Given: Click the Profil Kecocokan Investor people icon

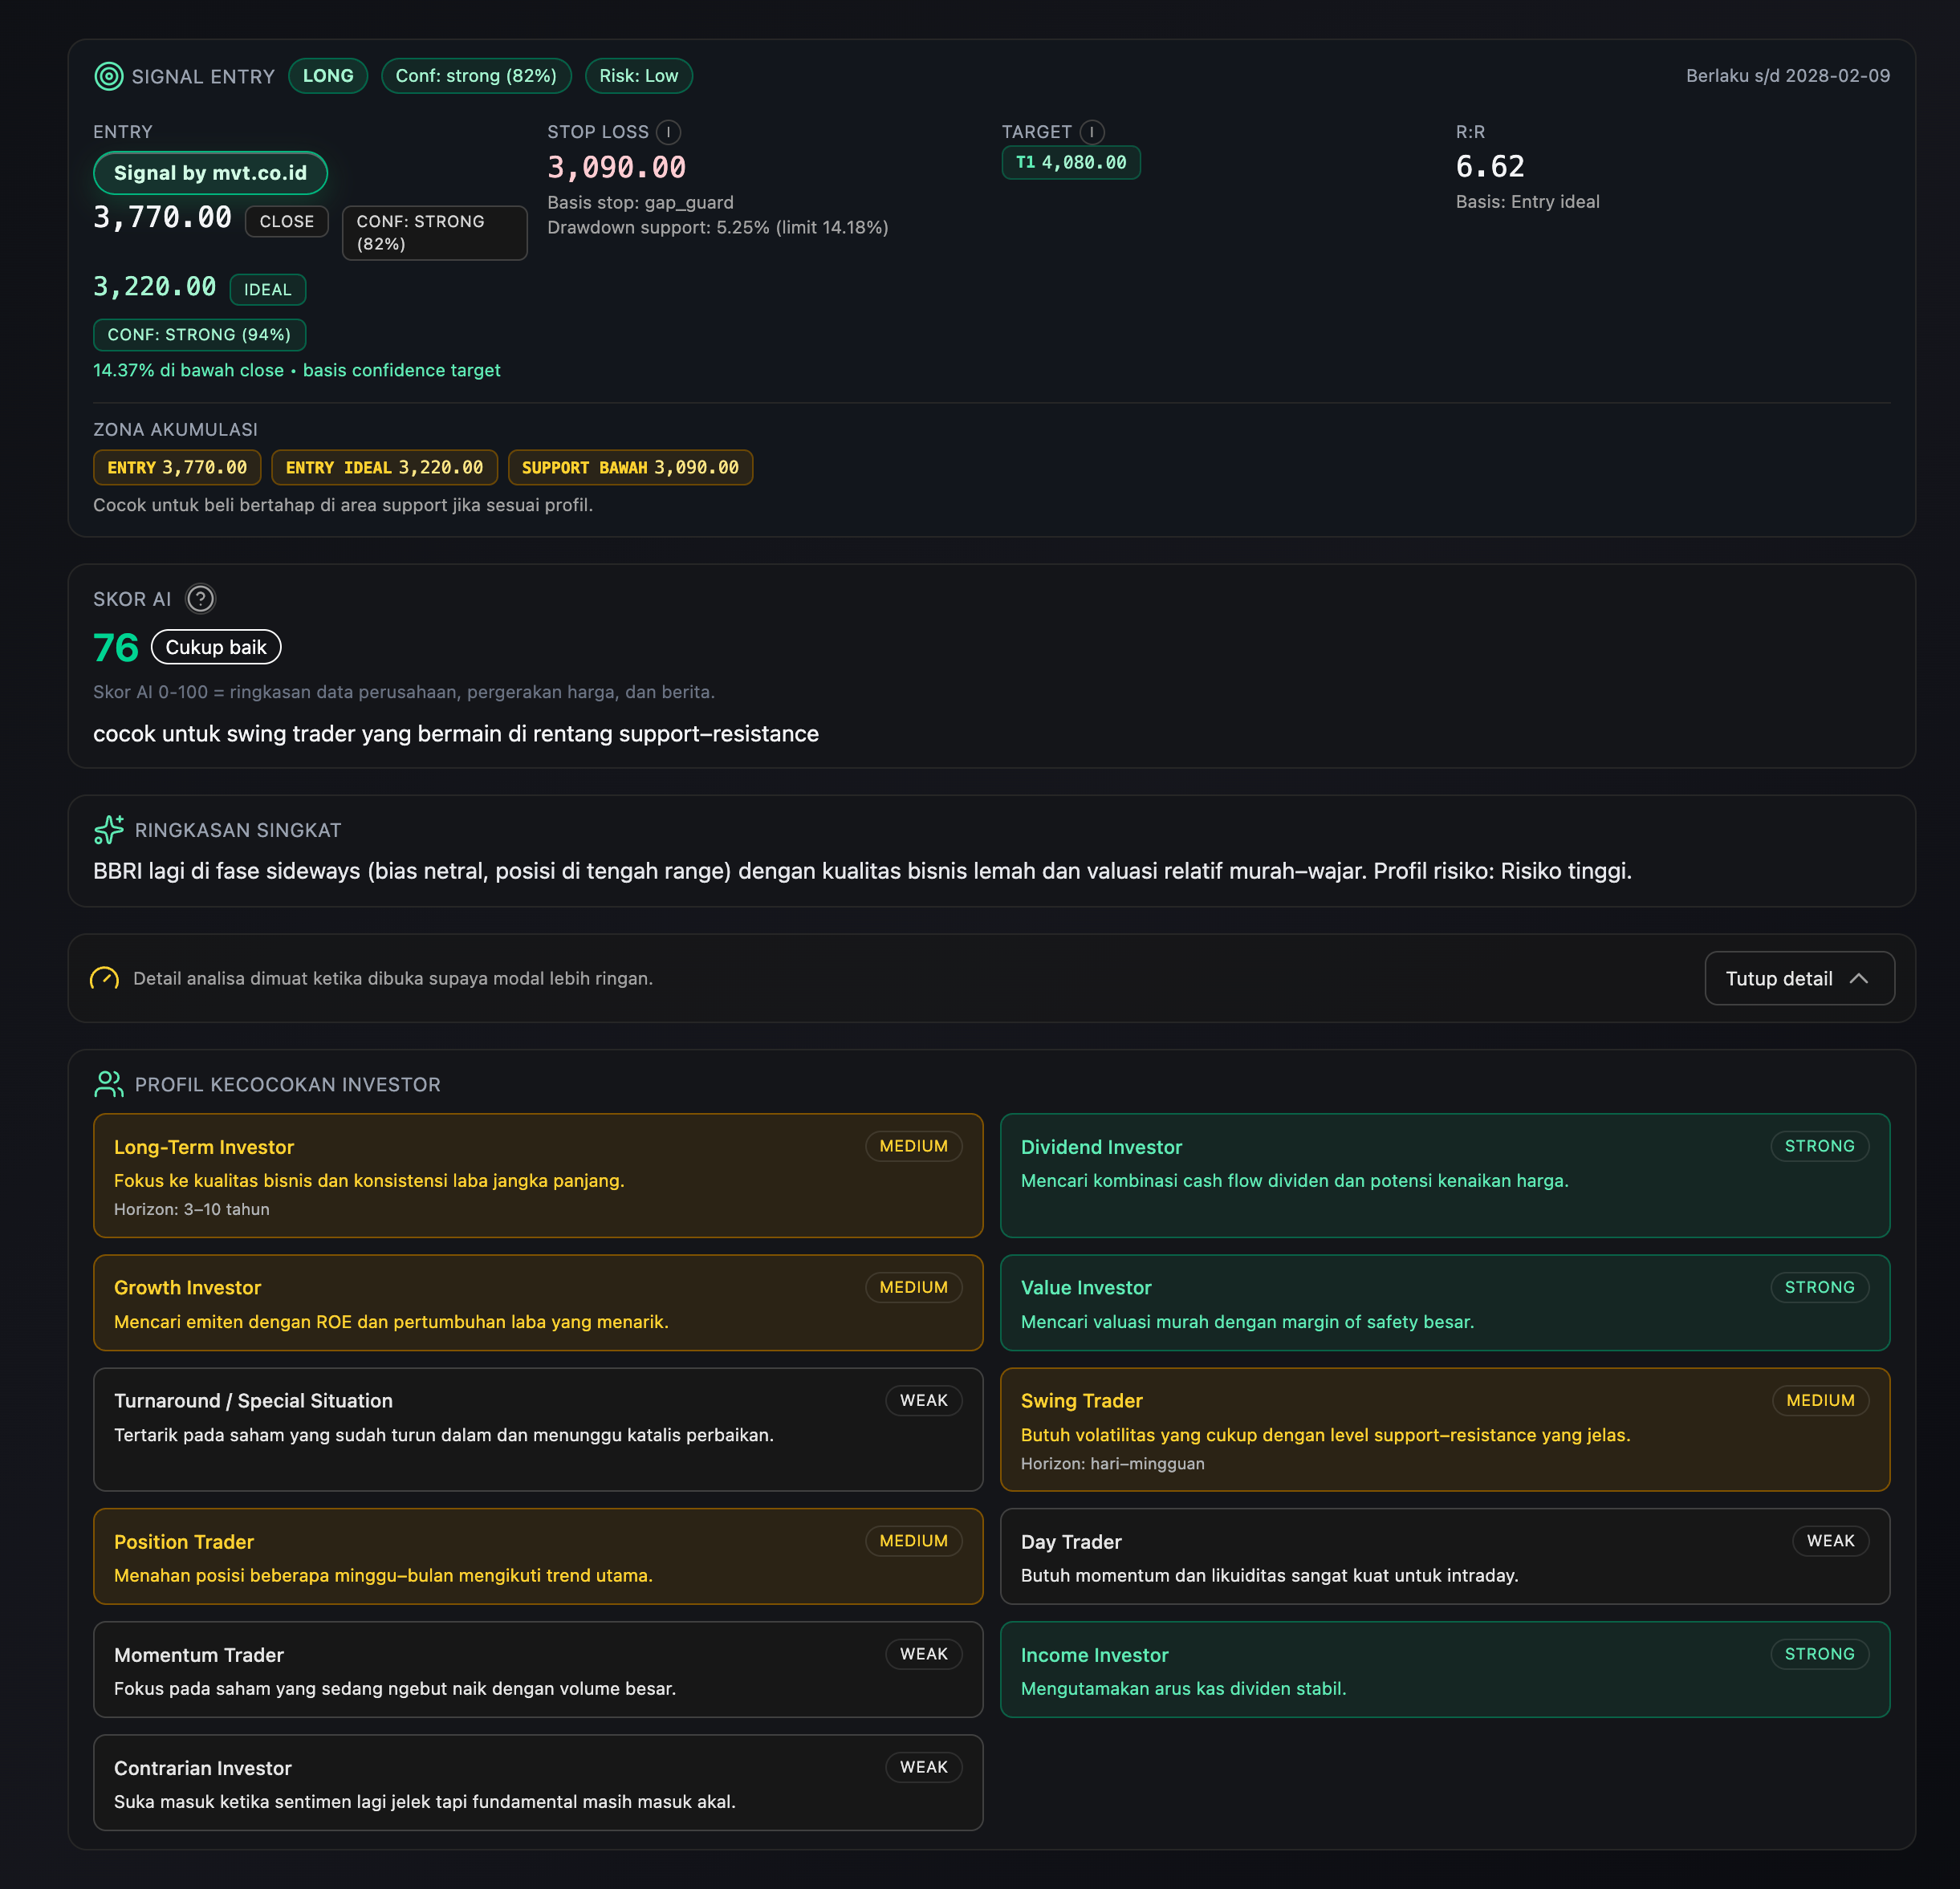Looking at the screenshot, I should [x=108, y=1084].
